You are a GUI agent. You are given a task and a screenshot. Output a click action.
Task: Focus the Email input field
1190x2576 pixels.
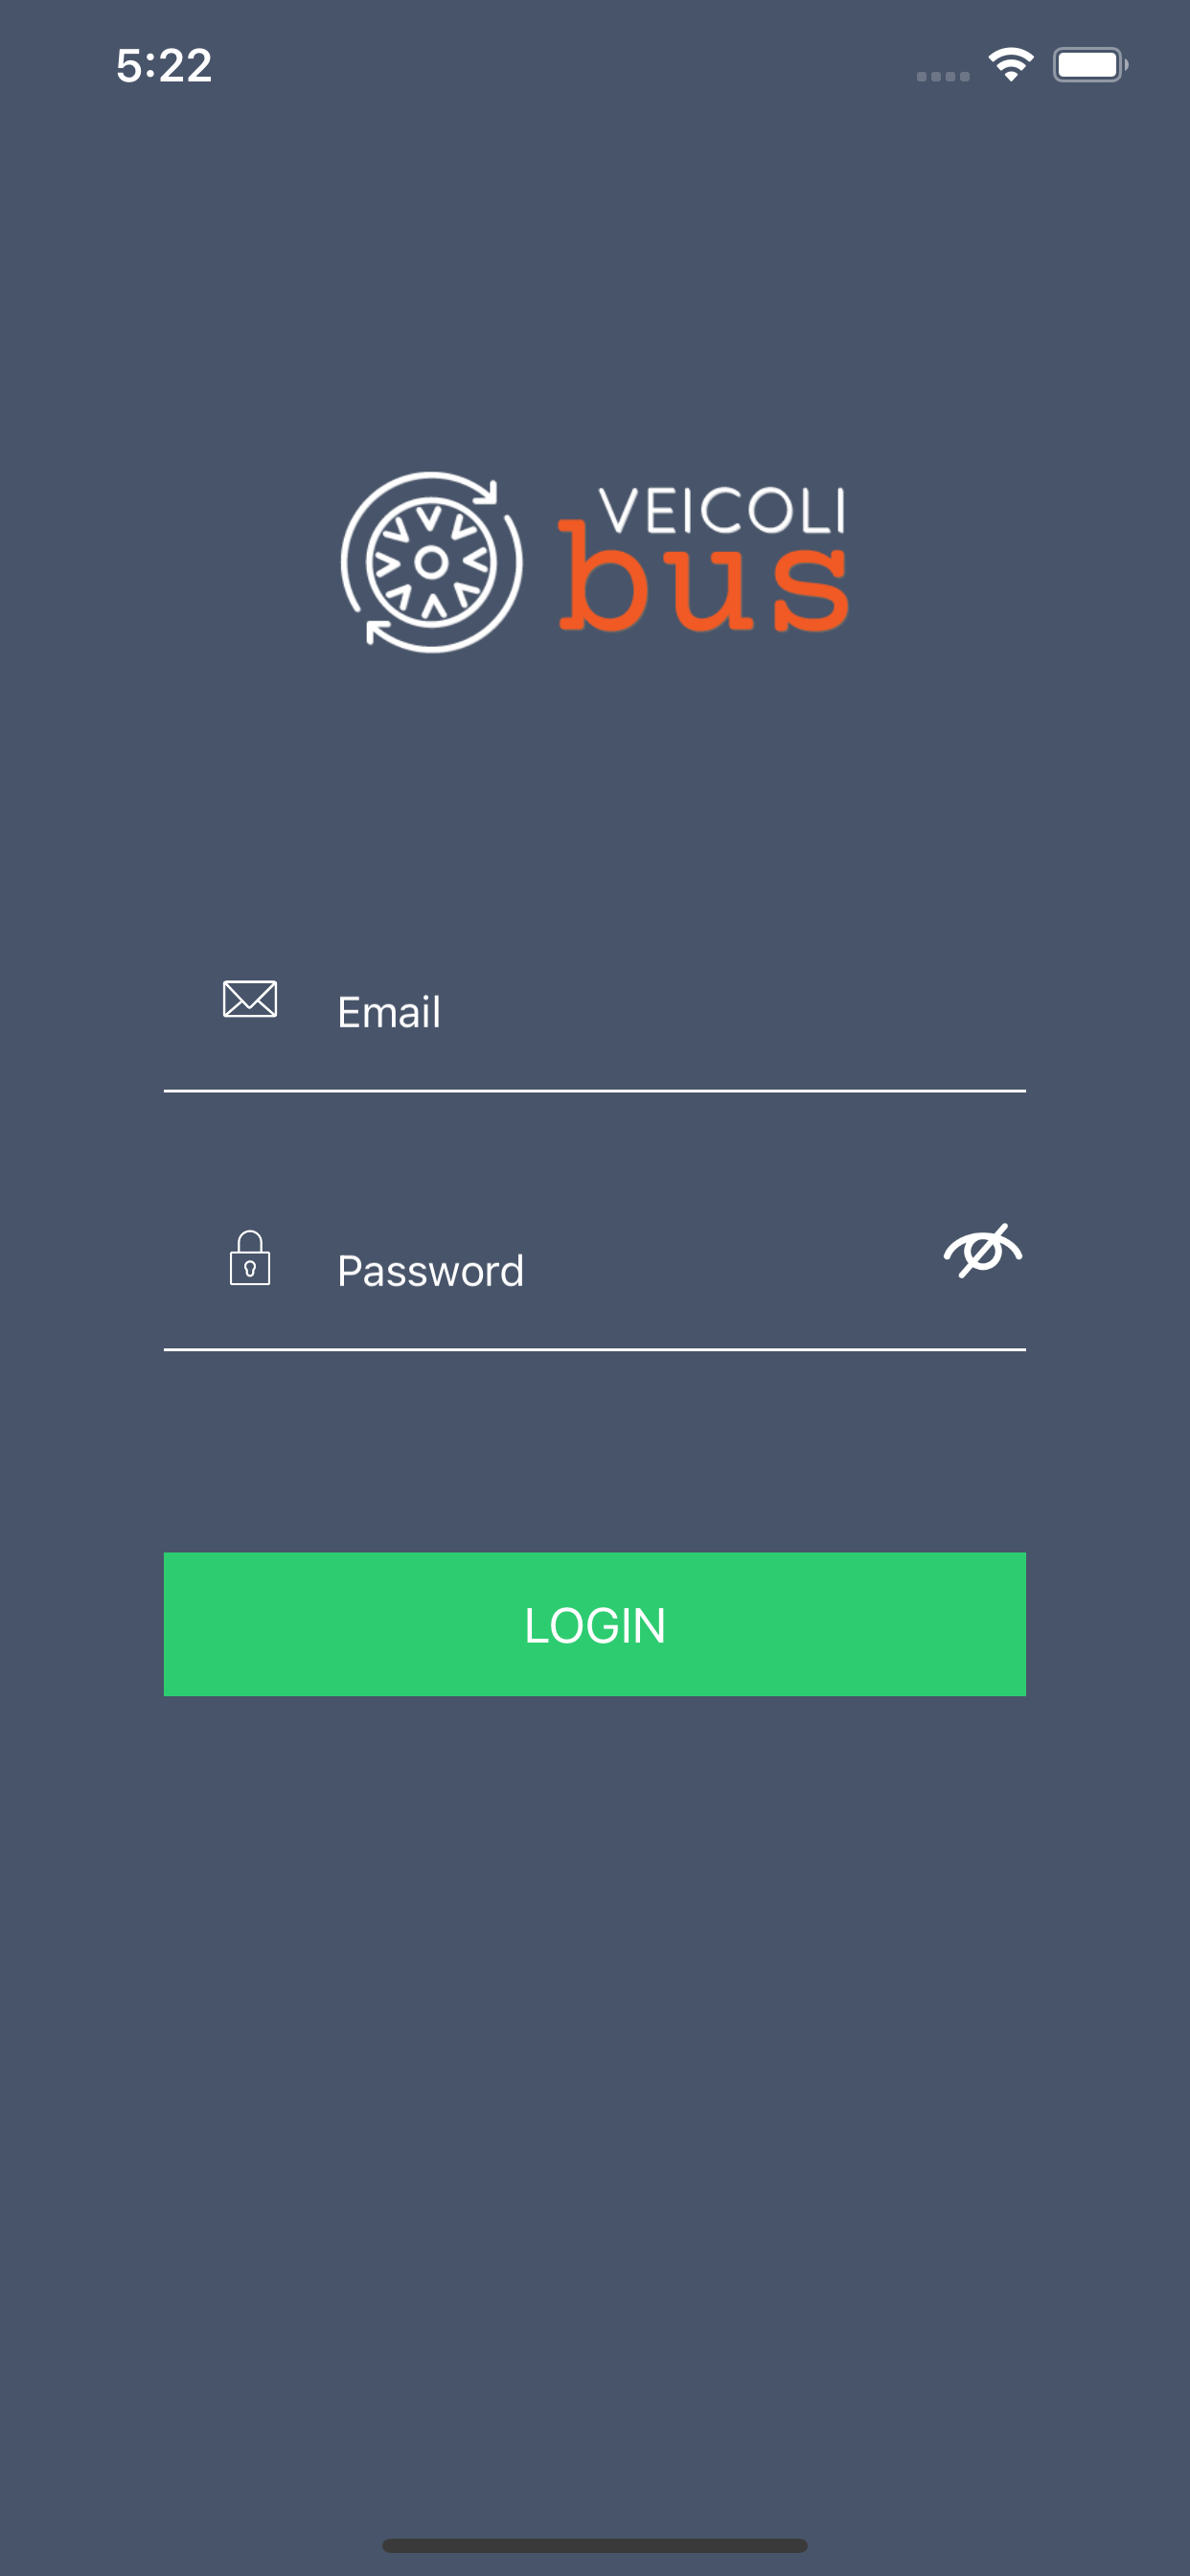pos(594,1012)
